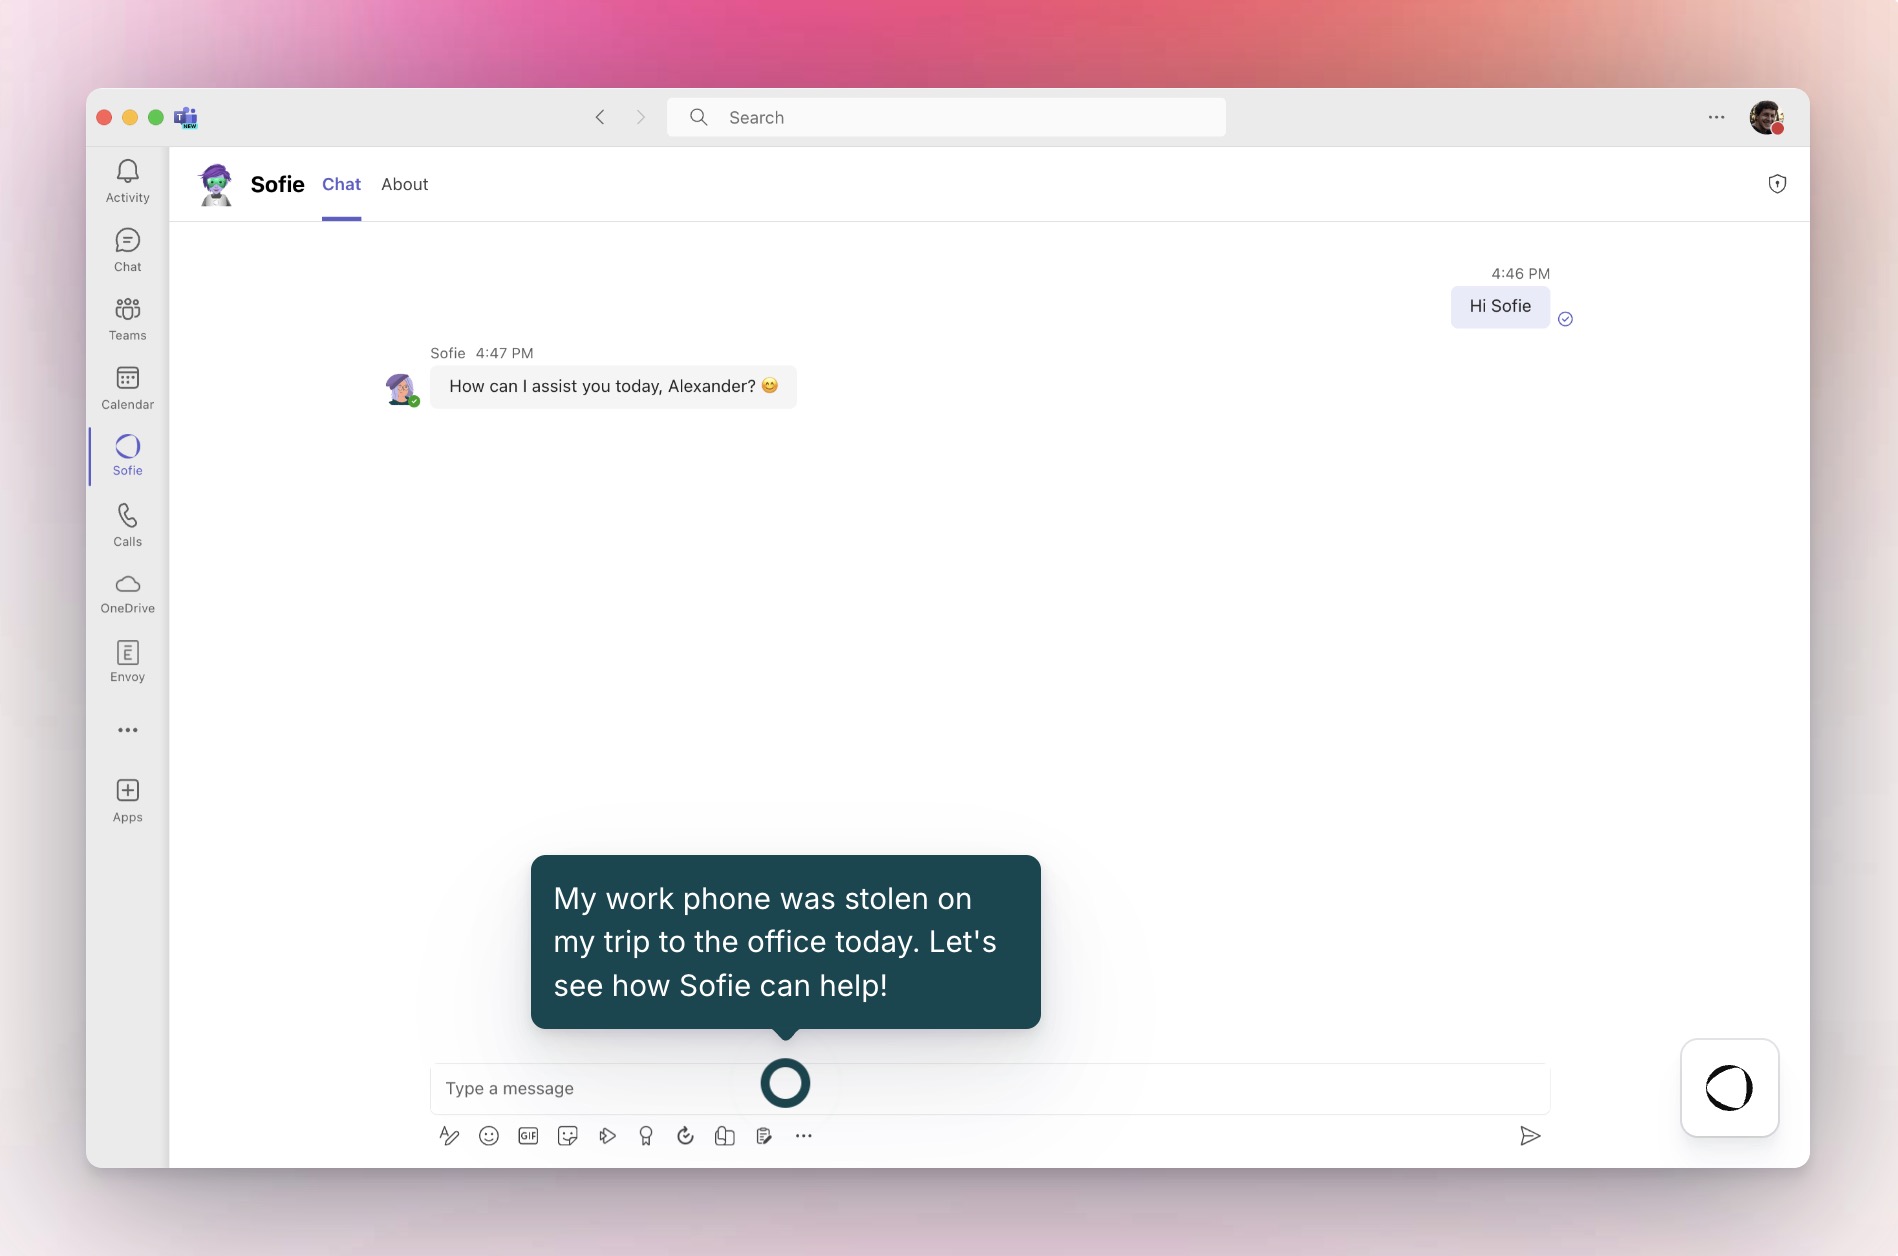Open Calls in the sidebar

coord(127,525)
